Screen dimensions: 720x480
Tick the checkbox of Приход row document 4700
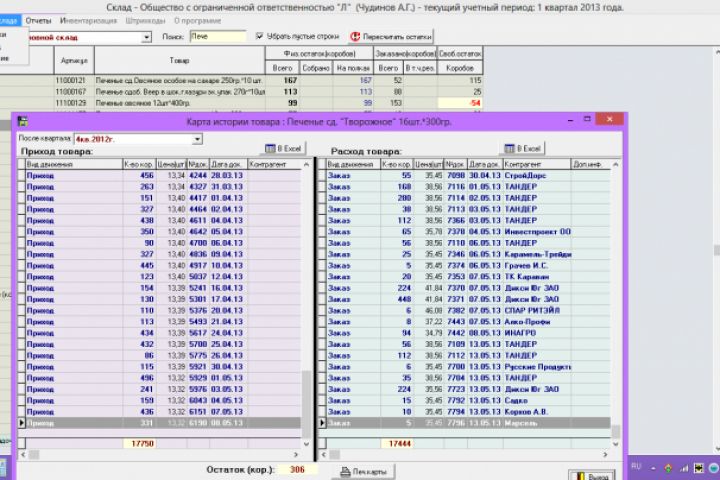pos(21,243)
